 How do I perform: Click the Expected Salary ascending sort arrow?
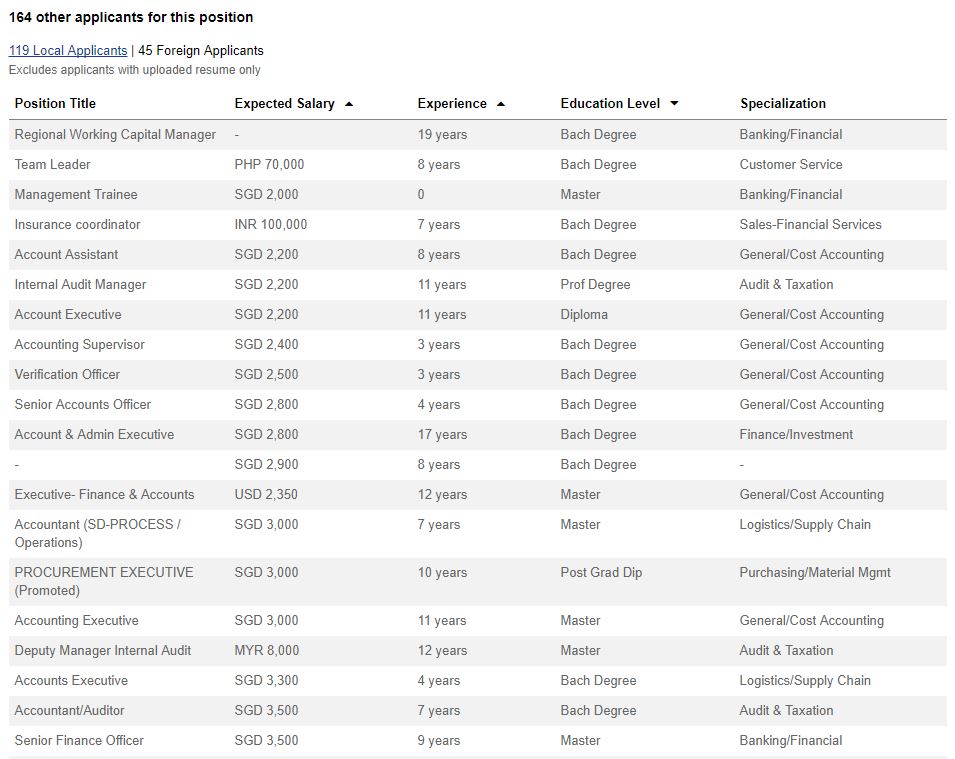tap(349, 104)
